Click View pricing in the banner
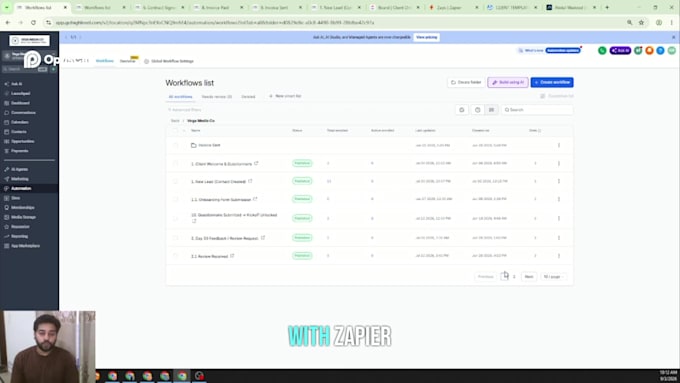The image size is (680, 383). click(x=426, y=37)
